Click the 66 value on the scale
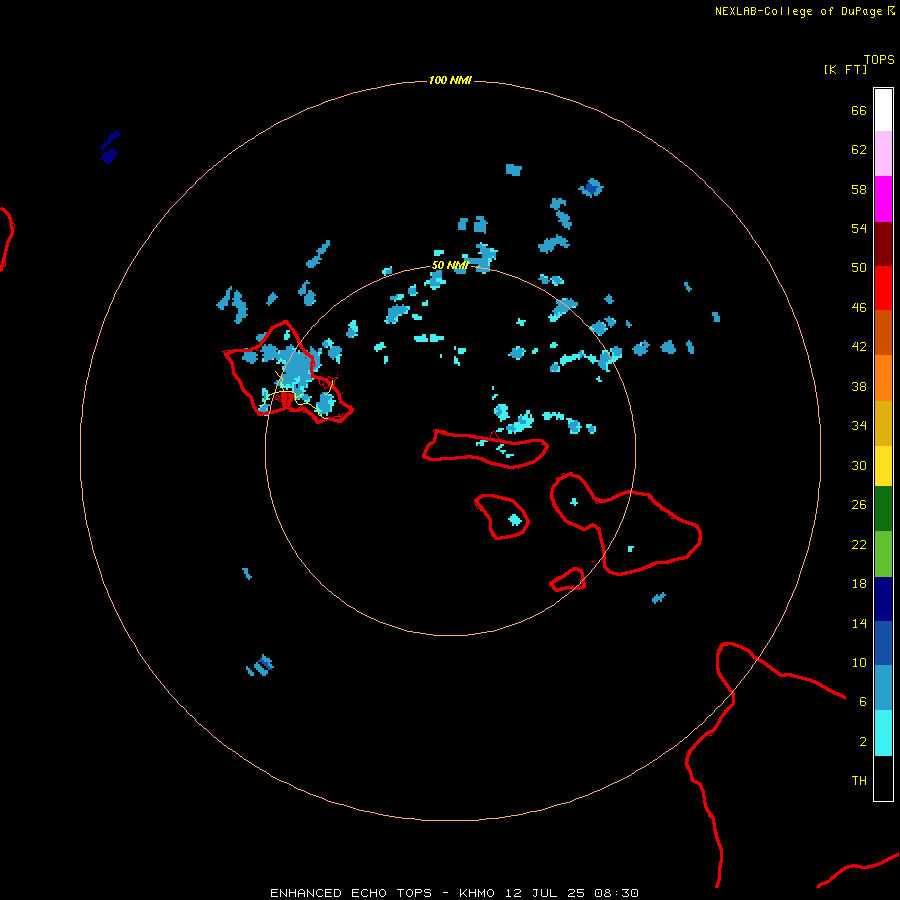 [x=859, y=110]
